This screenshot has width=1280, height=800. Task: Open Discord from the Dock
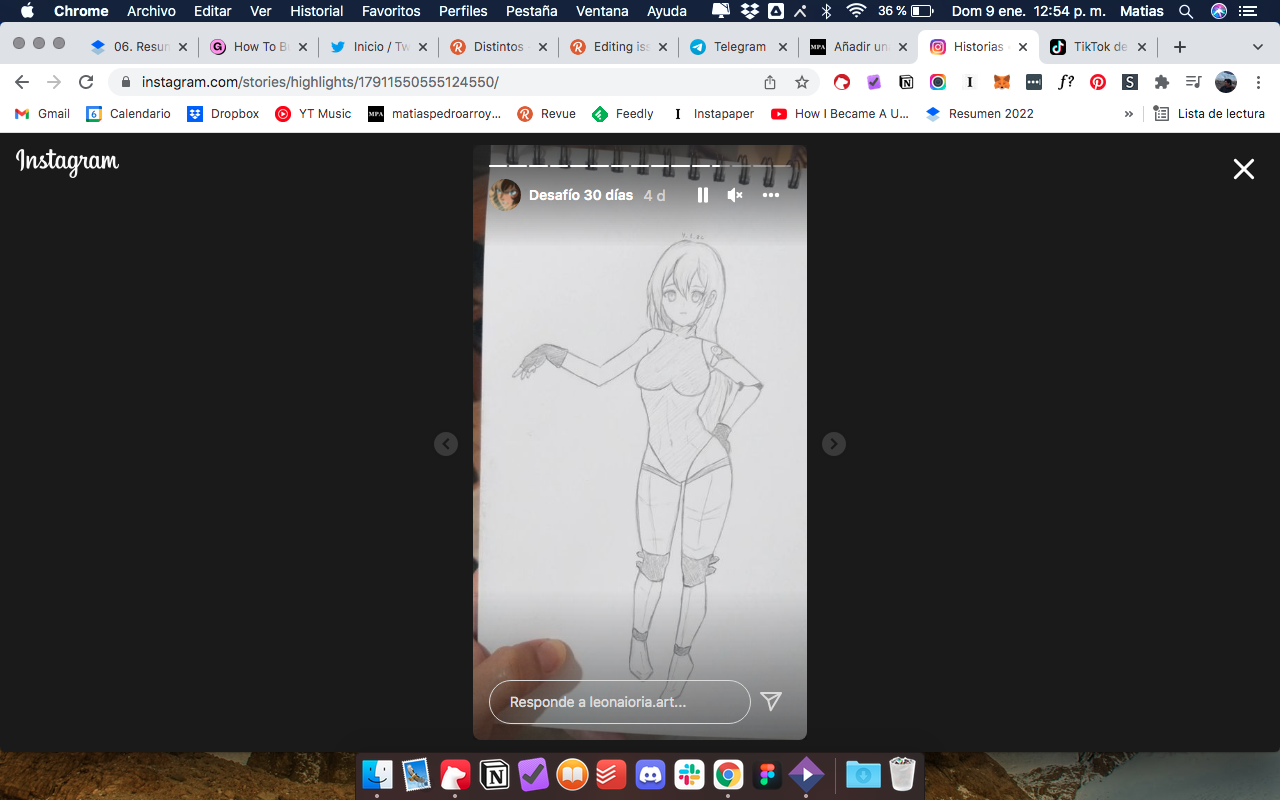pyautogui.click(x=650, y=774)
